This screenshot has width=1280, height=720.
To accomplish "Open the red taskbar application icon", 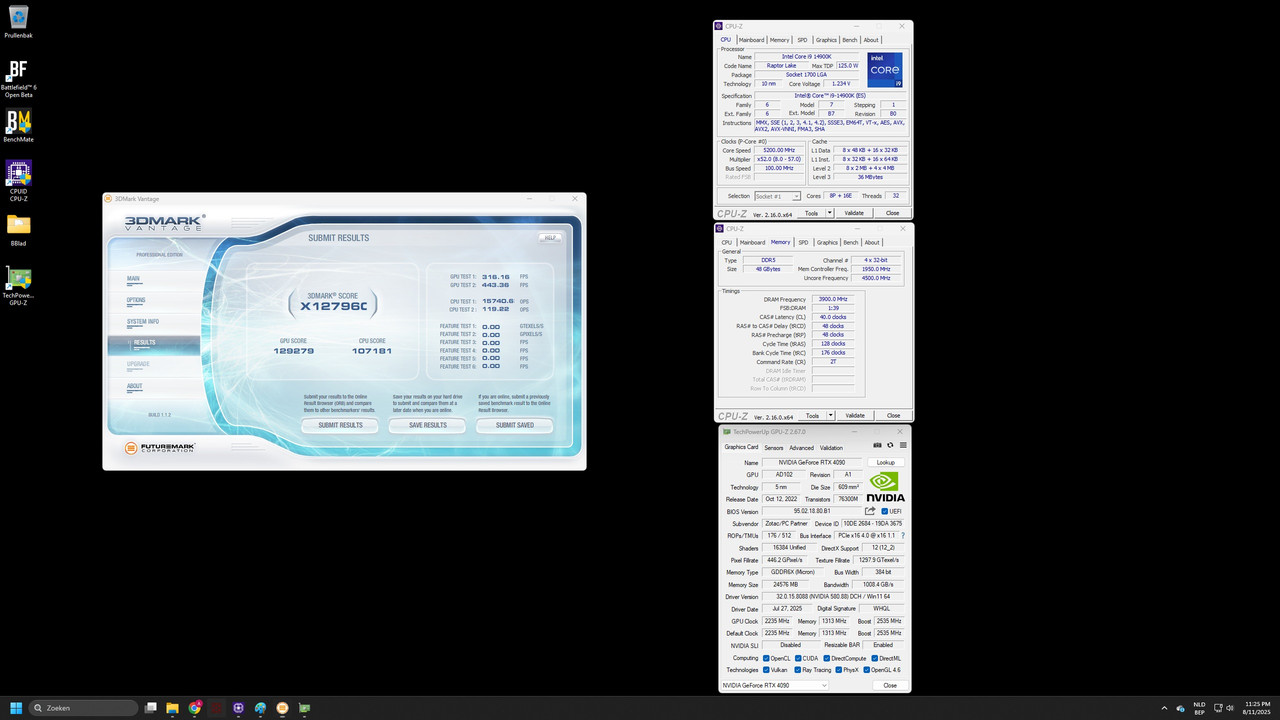I will point(216,708).
